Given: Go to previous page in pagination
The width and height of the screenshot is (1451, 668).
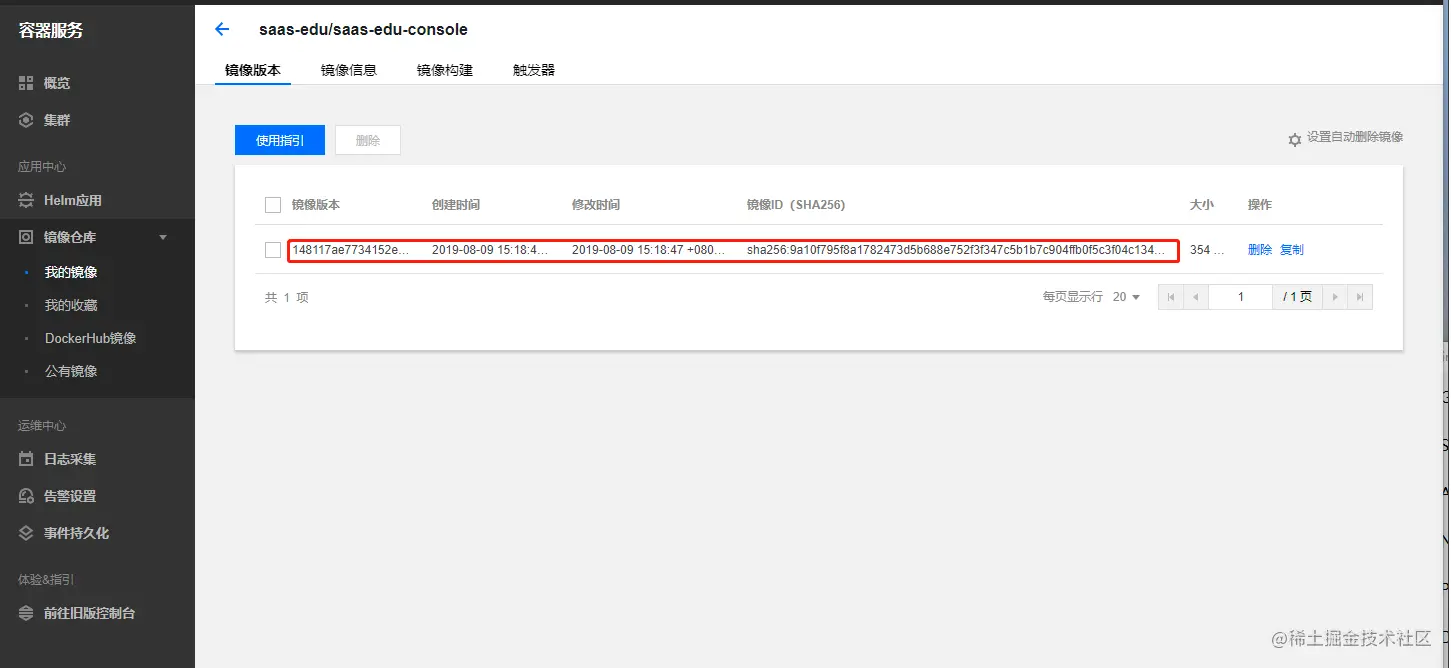Looking at the screenshot, I should point(1195,297).
